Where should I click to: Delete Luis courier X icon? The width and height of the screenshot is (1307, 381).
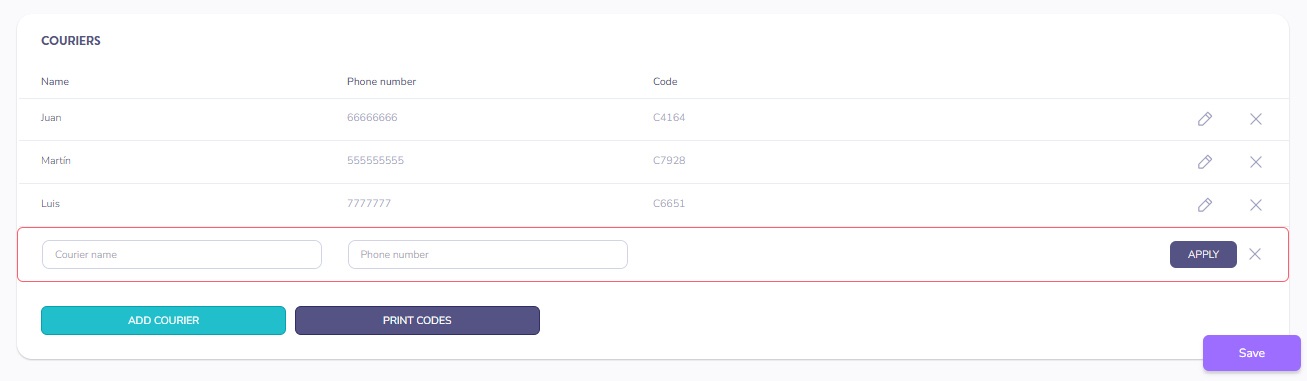[1256, 205]
